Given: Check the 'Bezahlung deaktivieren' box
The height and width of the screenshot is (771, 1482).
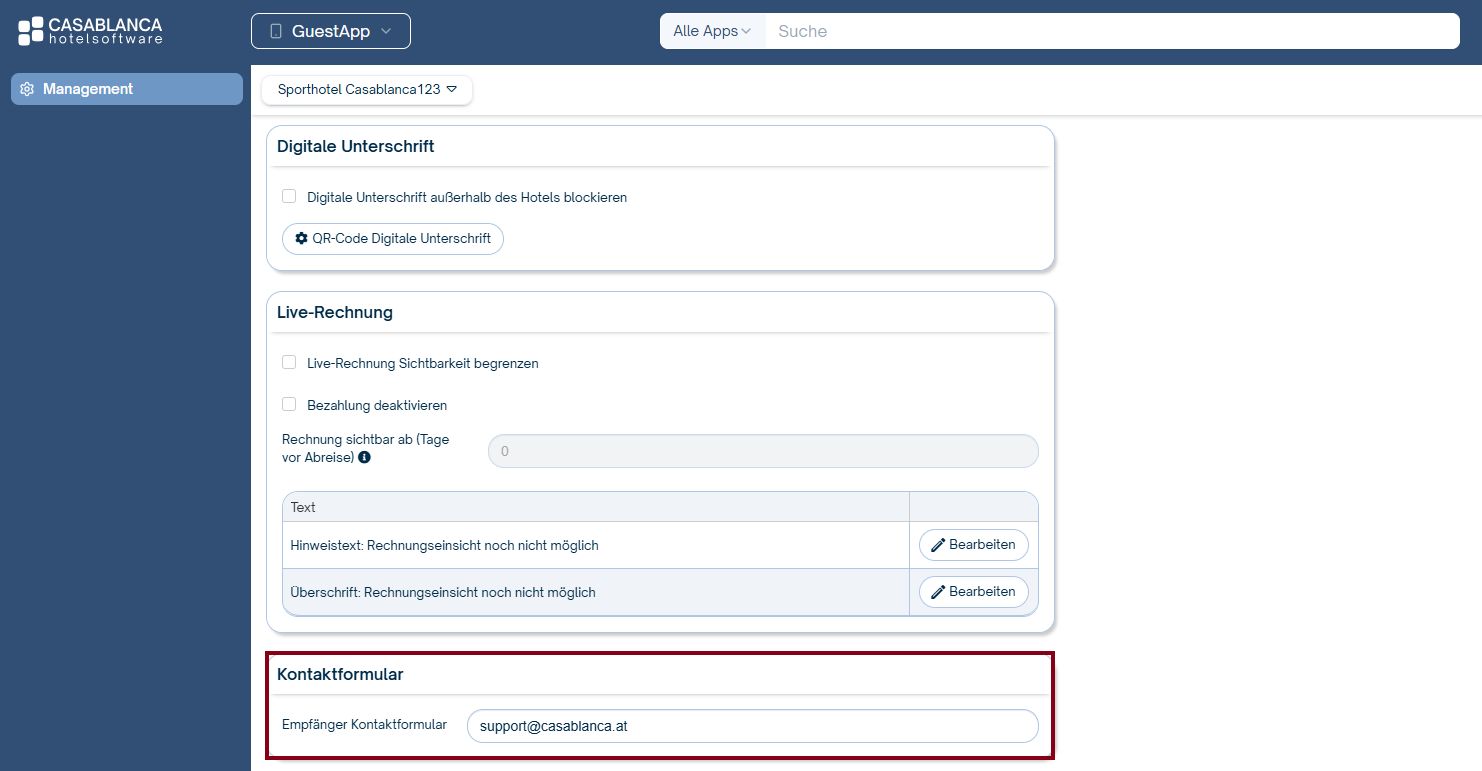Looking at the screenshot, I should click(289, 404).
